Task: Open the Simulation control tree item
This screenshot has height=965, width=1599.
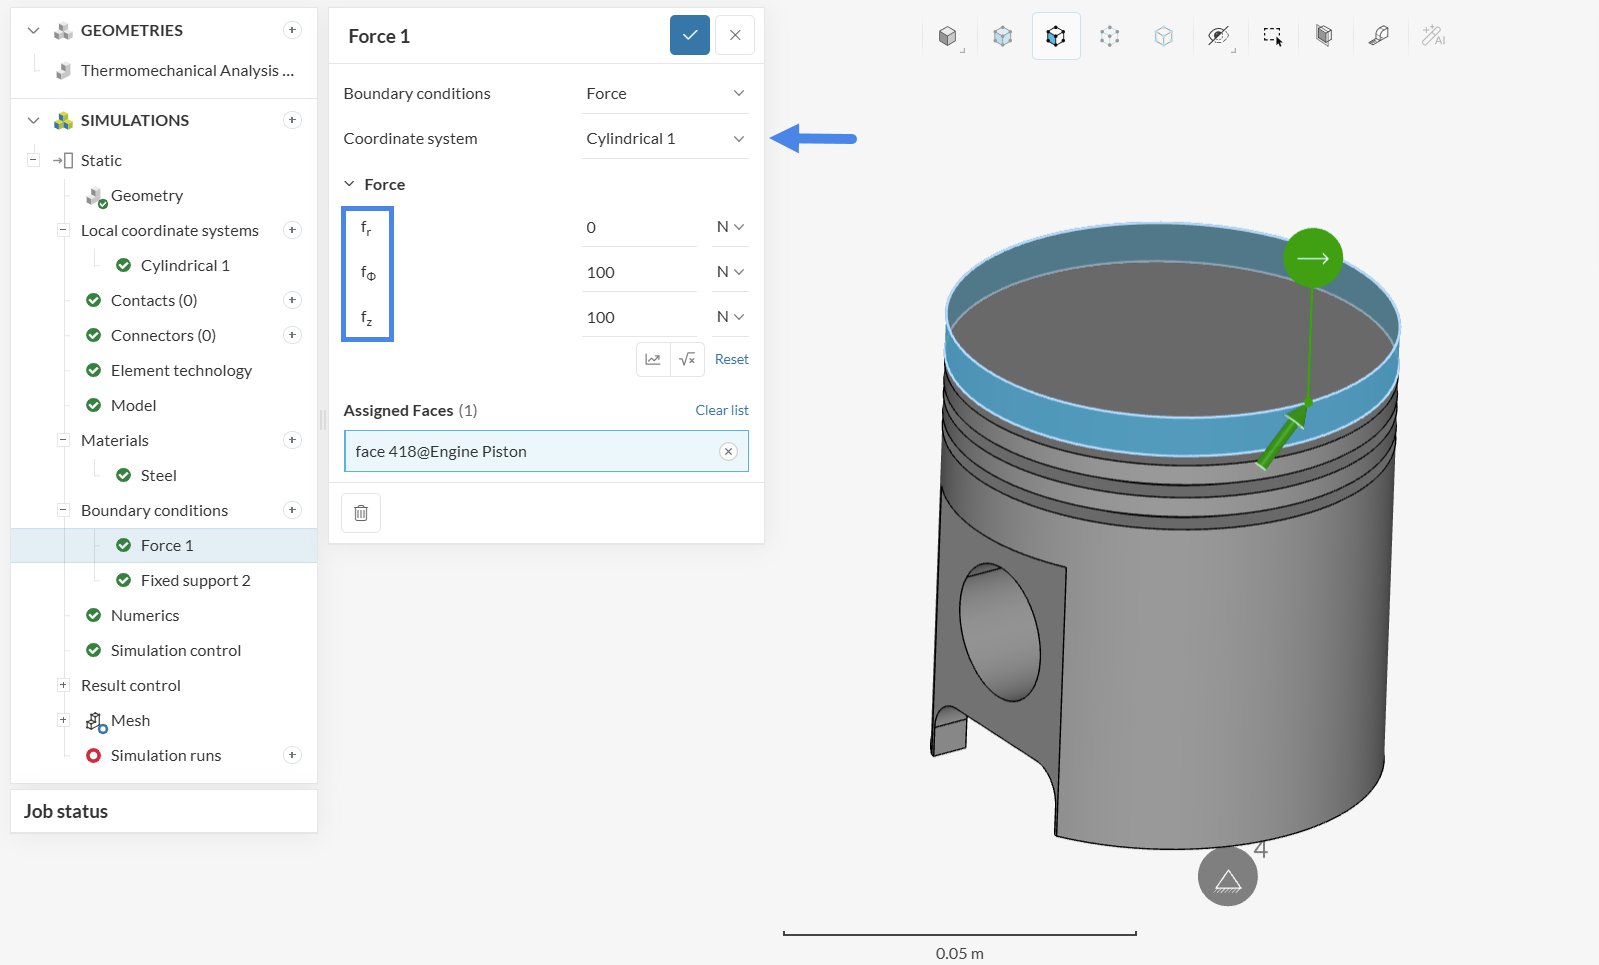Action: 176,650
